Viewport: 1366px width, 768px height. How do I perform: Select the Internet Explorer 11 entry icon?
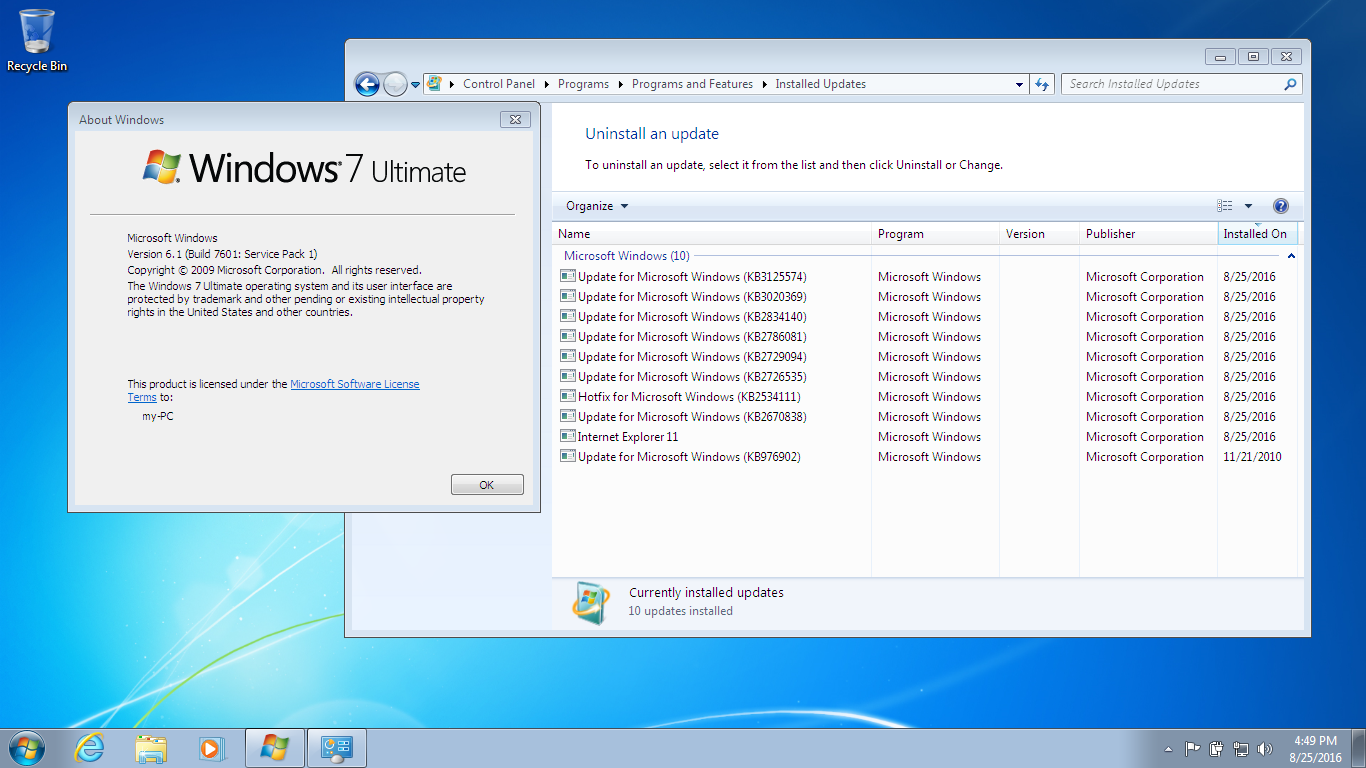pos(567,436)
